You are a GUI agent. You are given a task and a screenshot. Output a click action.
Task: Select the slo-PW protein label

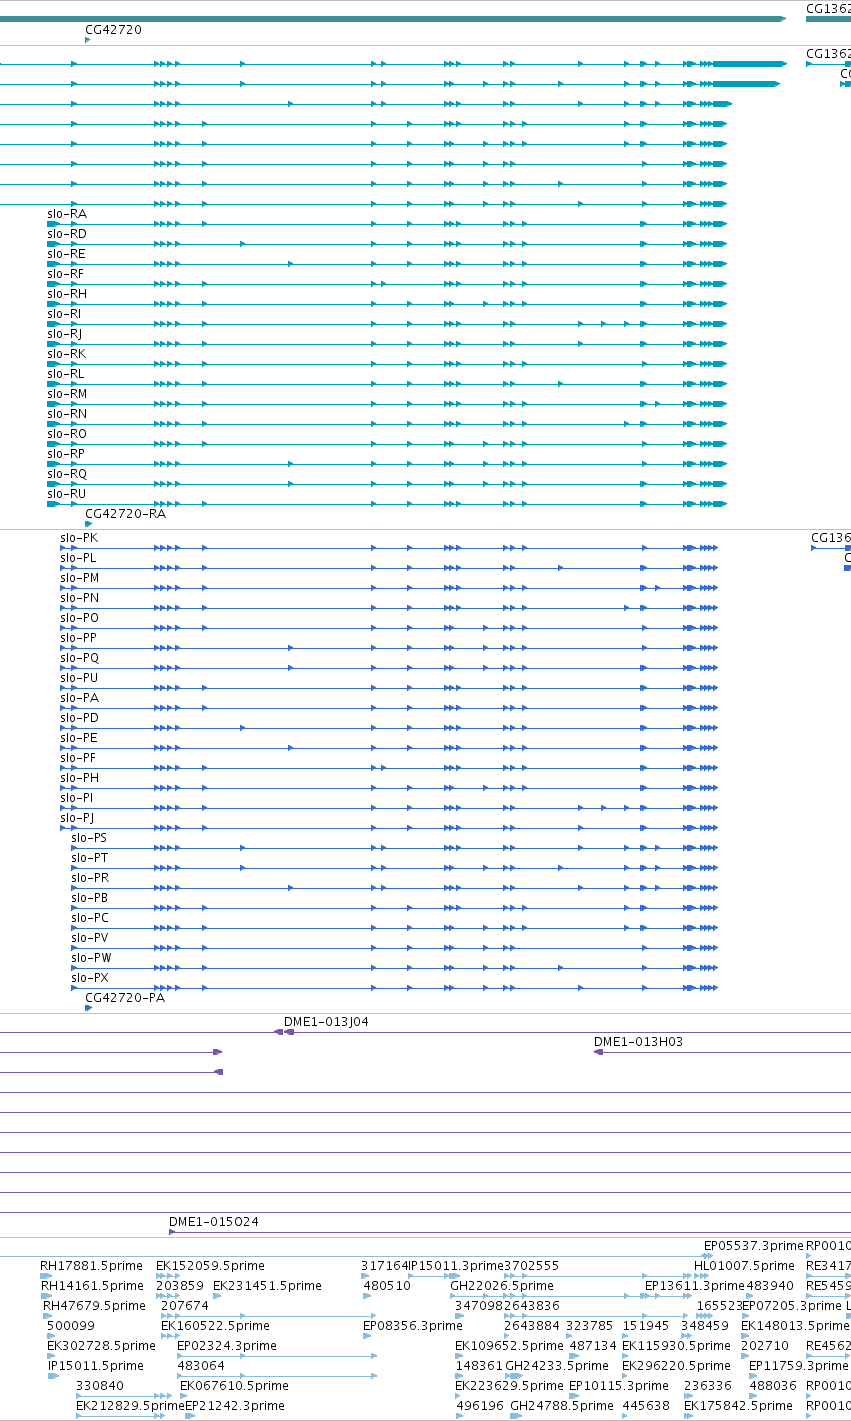pos(91,958)
